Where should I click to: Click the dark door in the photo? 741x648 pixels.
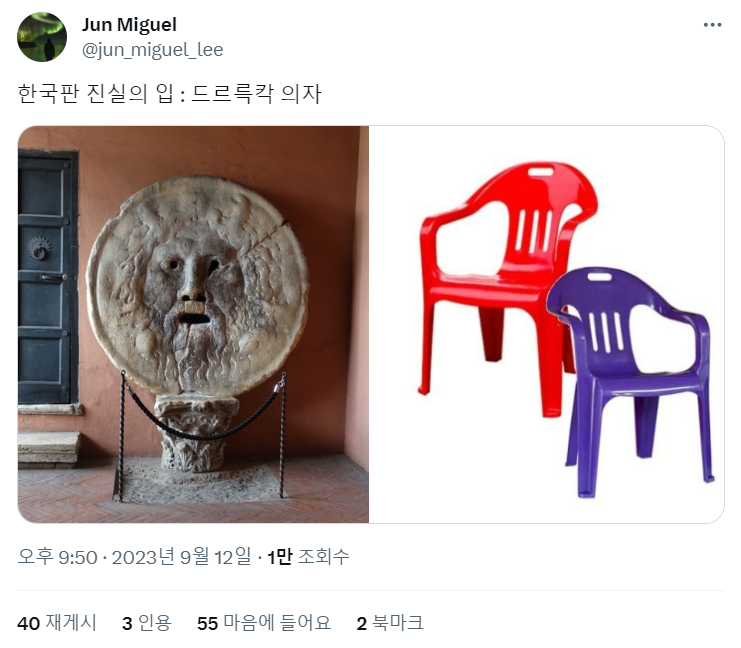coord(48,277)
